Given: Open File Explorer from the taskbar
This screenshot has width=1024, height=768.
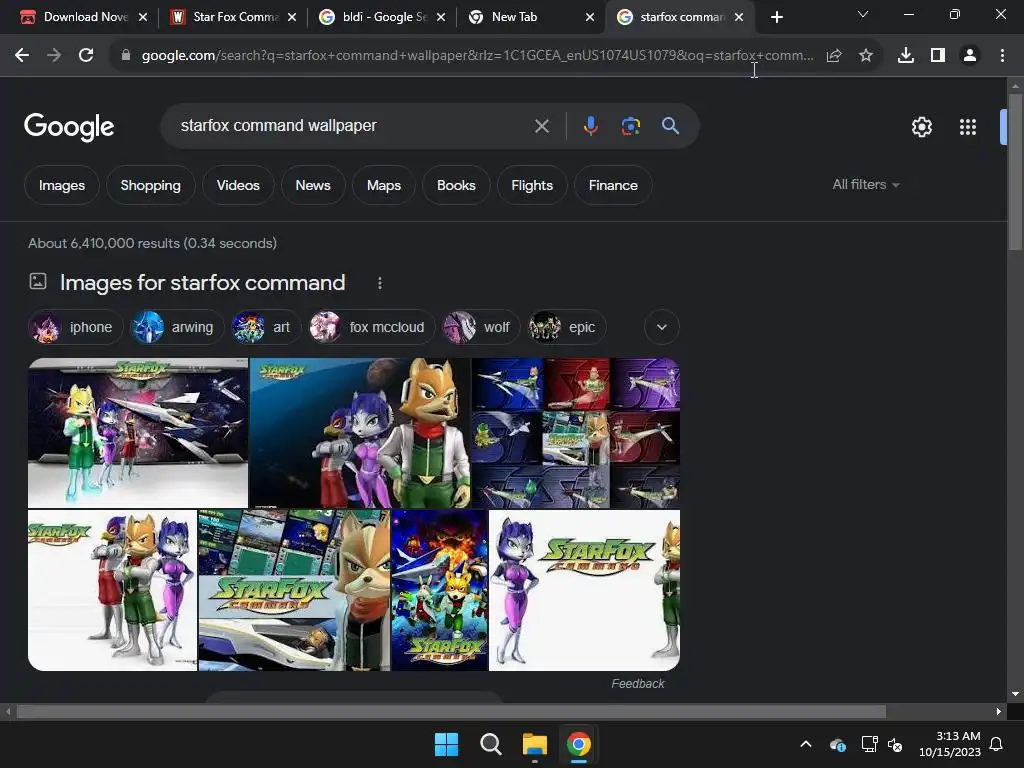Looking at the screenshot, I should click(x=534, y=744).
